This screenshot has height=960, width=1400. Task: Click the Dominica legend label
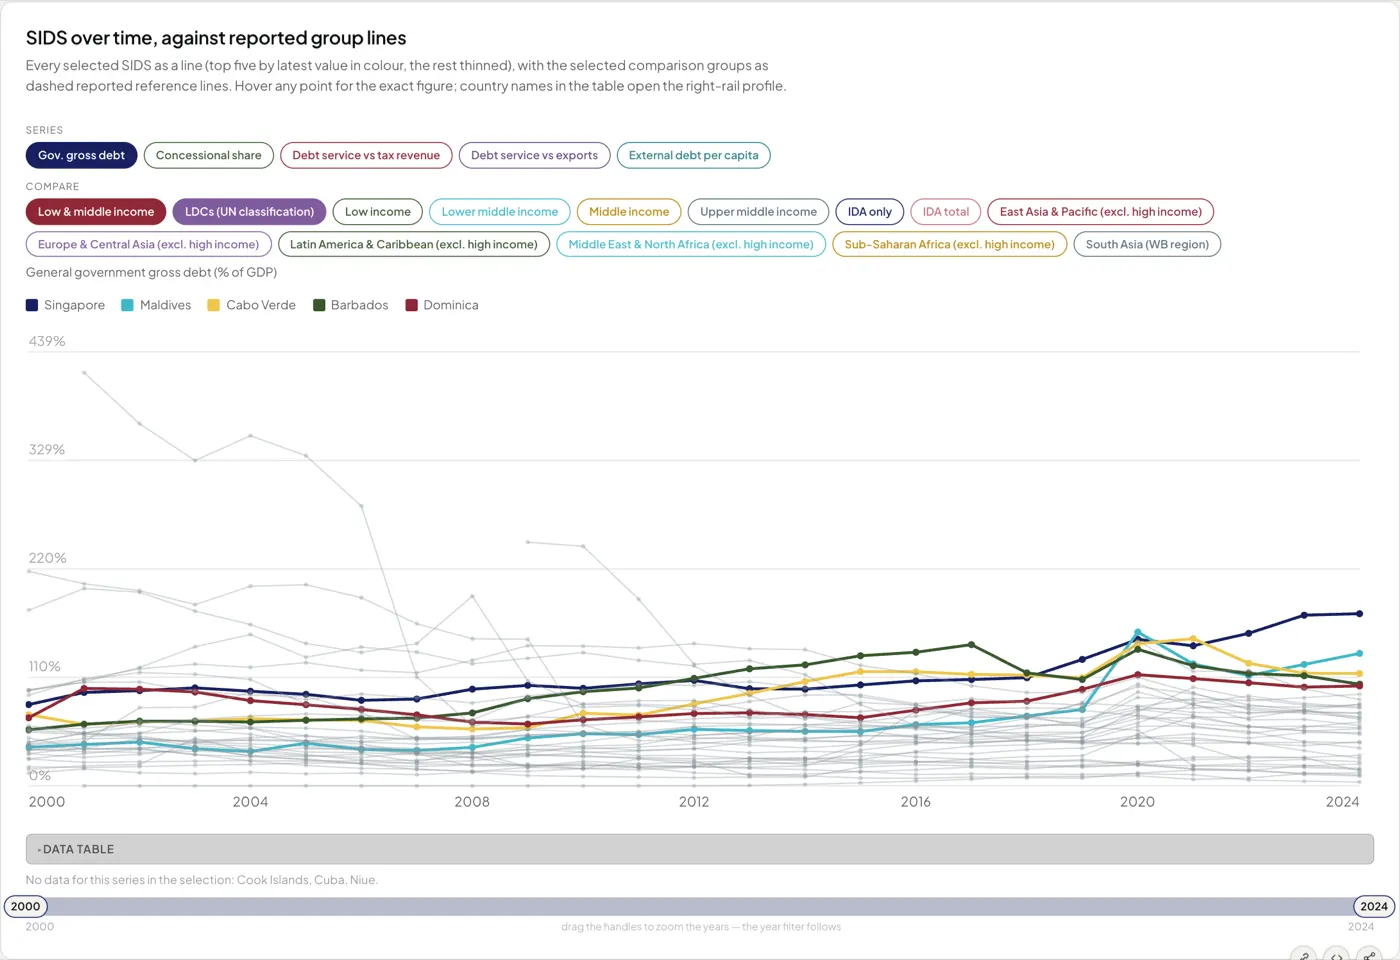(x=451, y=305)
